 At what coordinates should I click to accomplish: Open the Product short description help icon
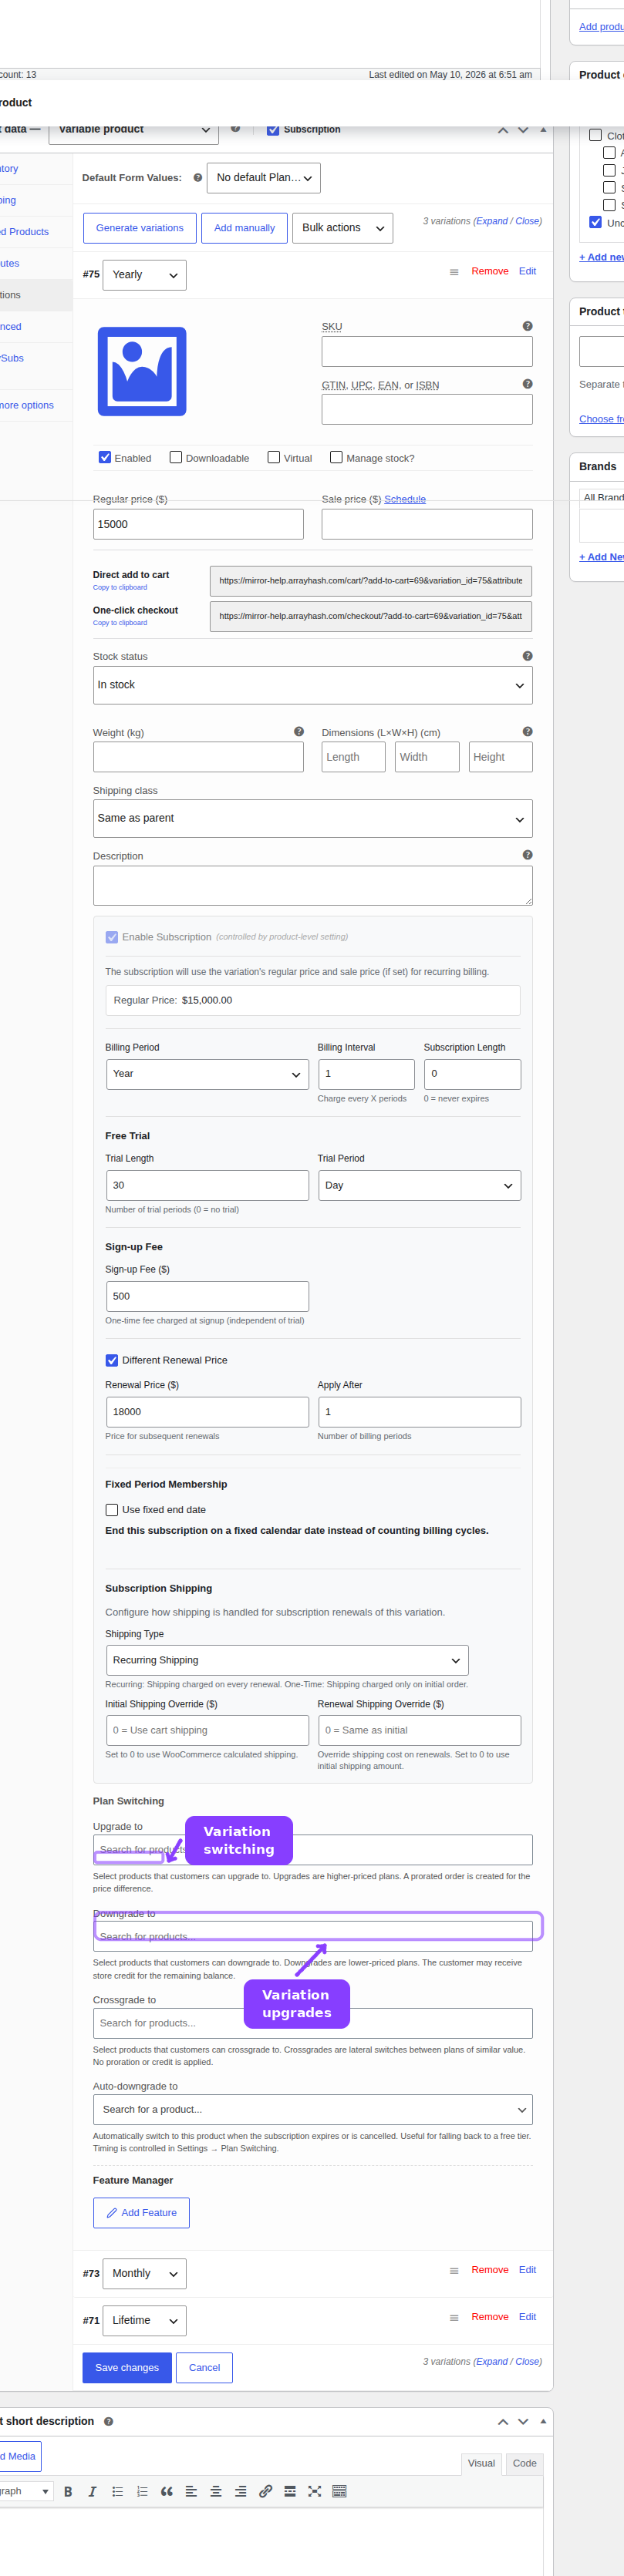(x=108, y=2422)
